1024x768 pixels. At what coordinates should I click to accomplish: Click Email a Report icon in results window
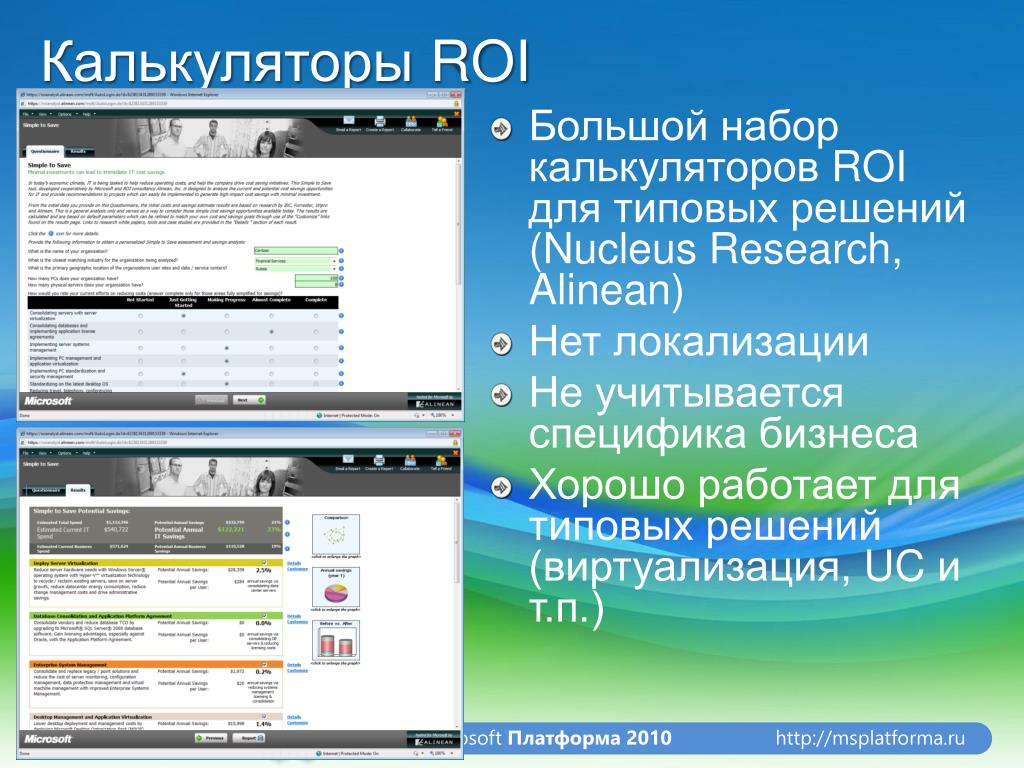[348, 460]
